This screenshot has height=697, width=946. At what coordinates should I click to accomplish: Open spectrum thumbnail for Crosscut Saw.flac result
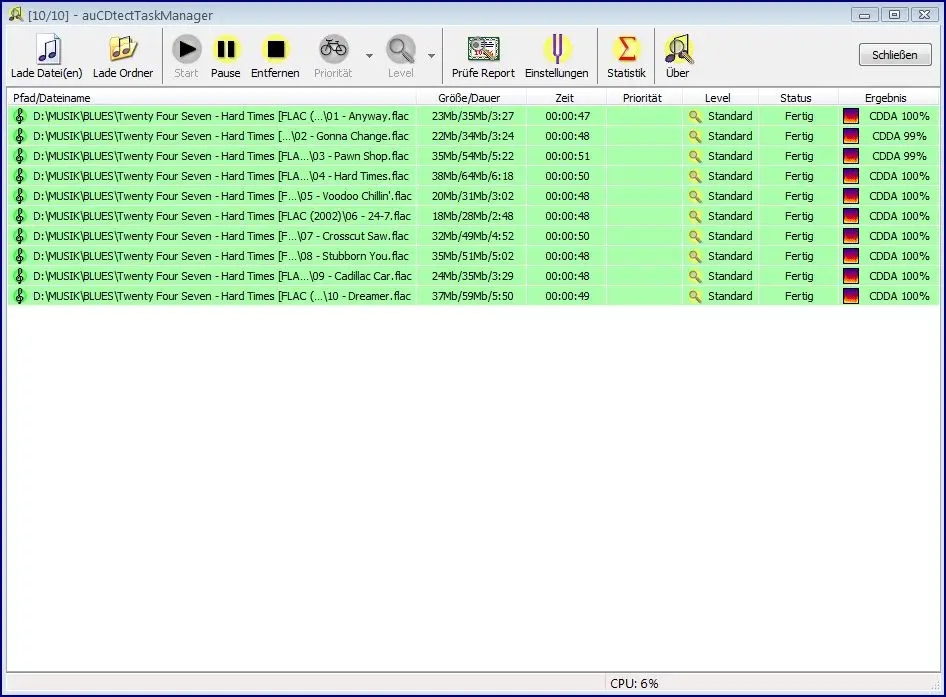pos(851,235)
